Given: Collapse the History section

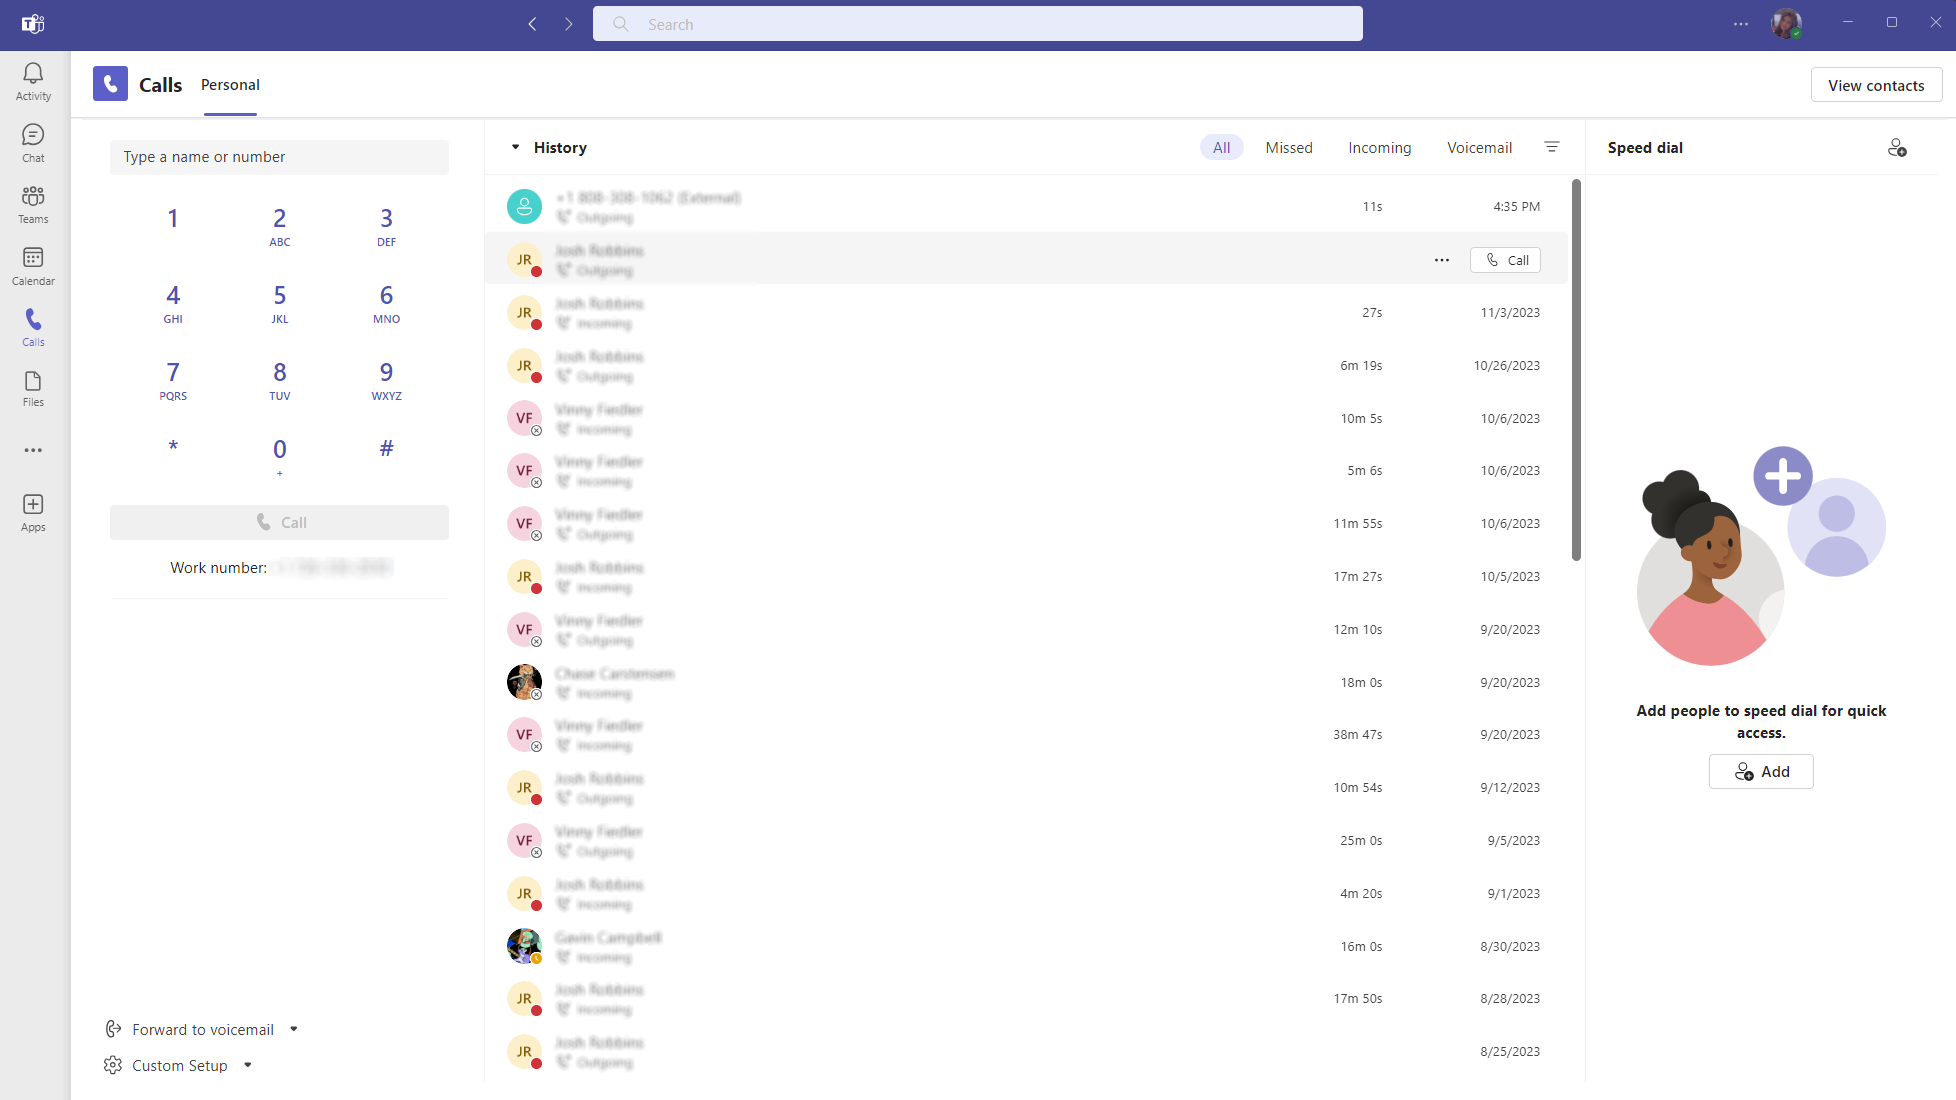Looking at the screenshot, I should pos(515,147).
